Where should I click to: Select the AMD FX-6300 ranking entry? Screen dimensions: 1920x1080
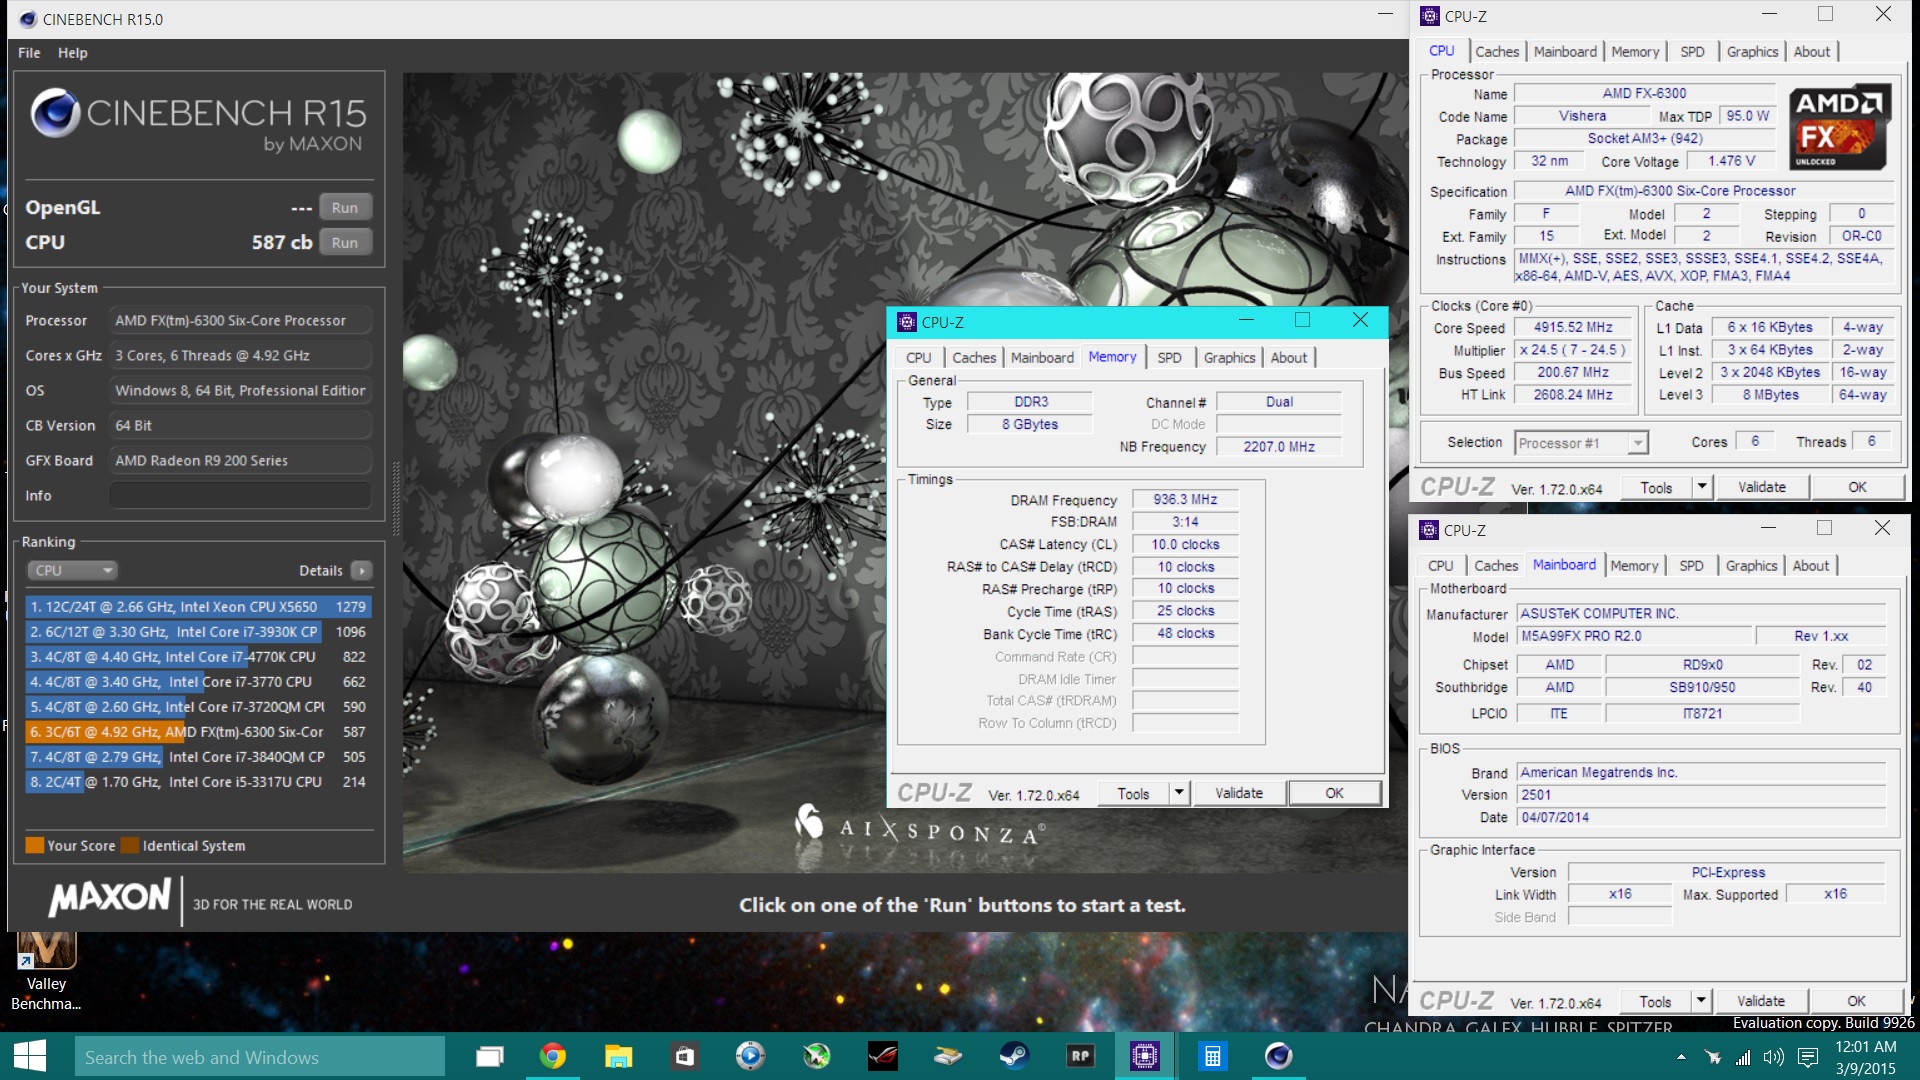tap(199, 732)
